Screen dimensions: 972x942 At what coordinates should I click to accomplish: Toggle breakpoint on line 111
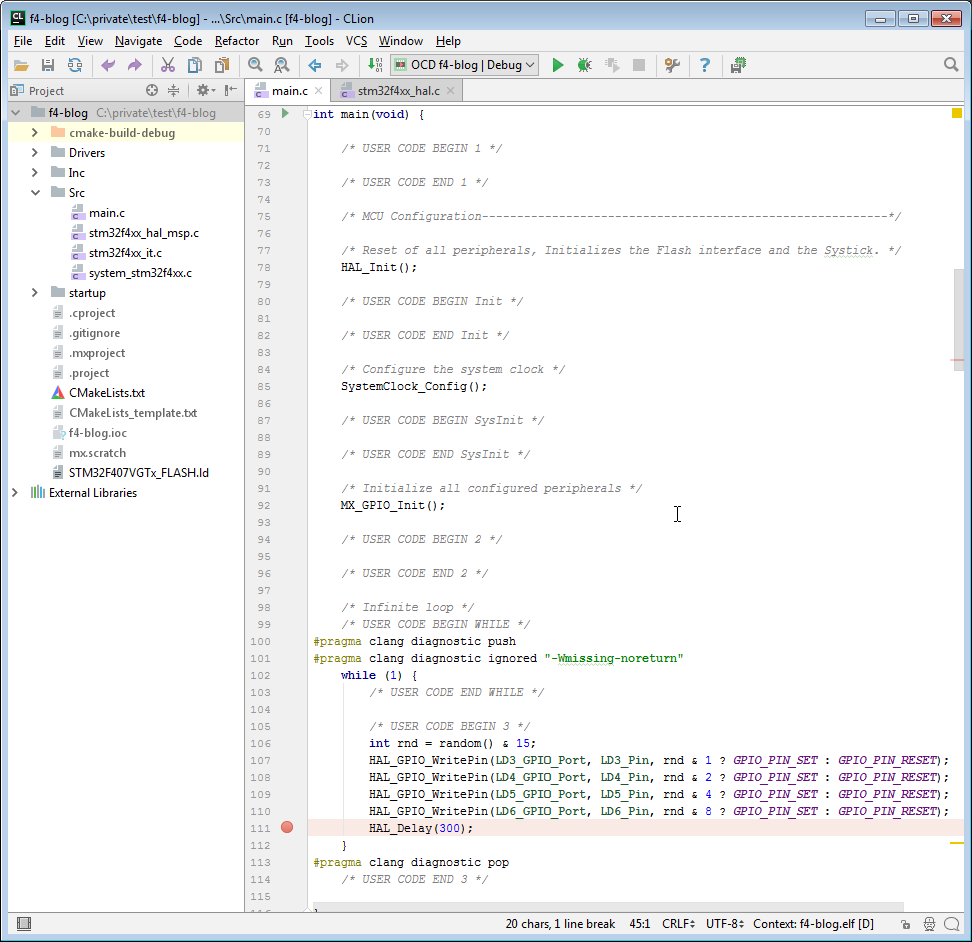[x=287, y=828]
